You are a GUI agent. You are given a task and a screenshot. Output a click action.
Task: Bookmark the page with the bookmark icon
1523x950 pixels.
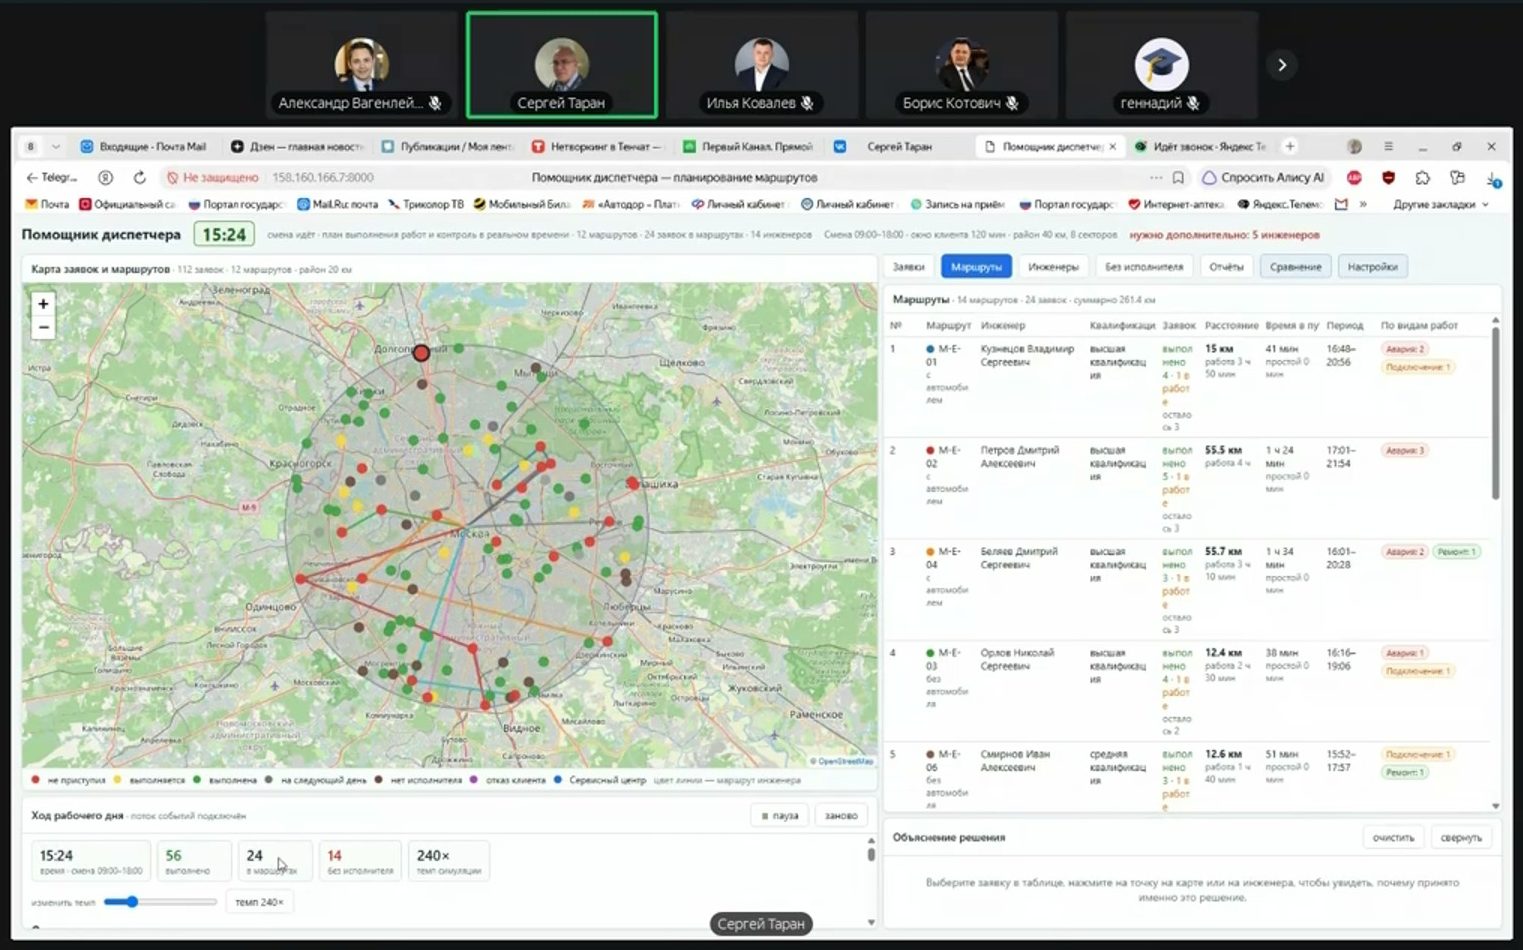point(1178,178)
